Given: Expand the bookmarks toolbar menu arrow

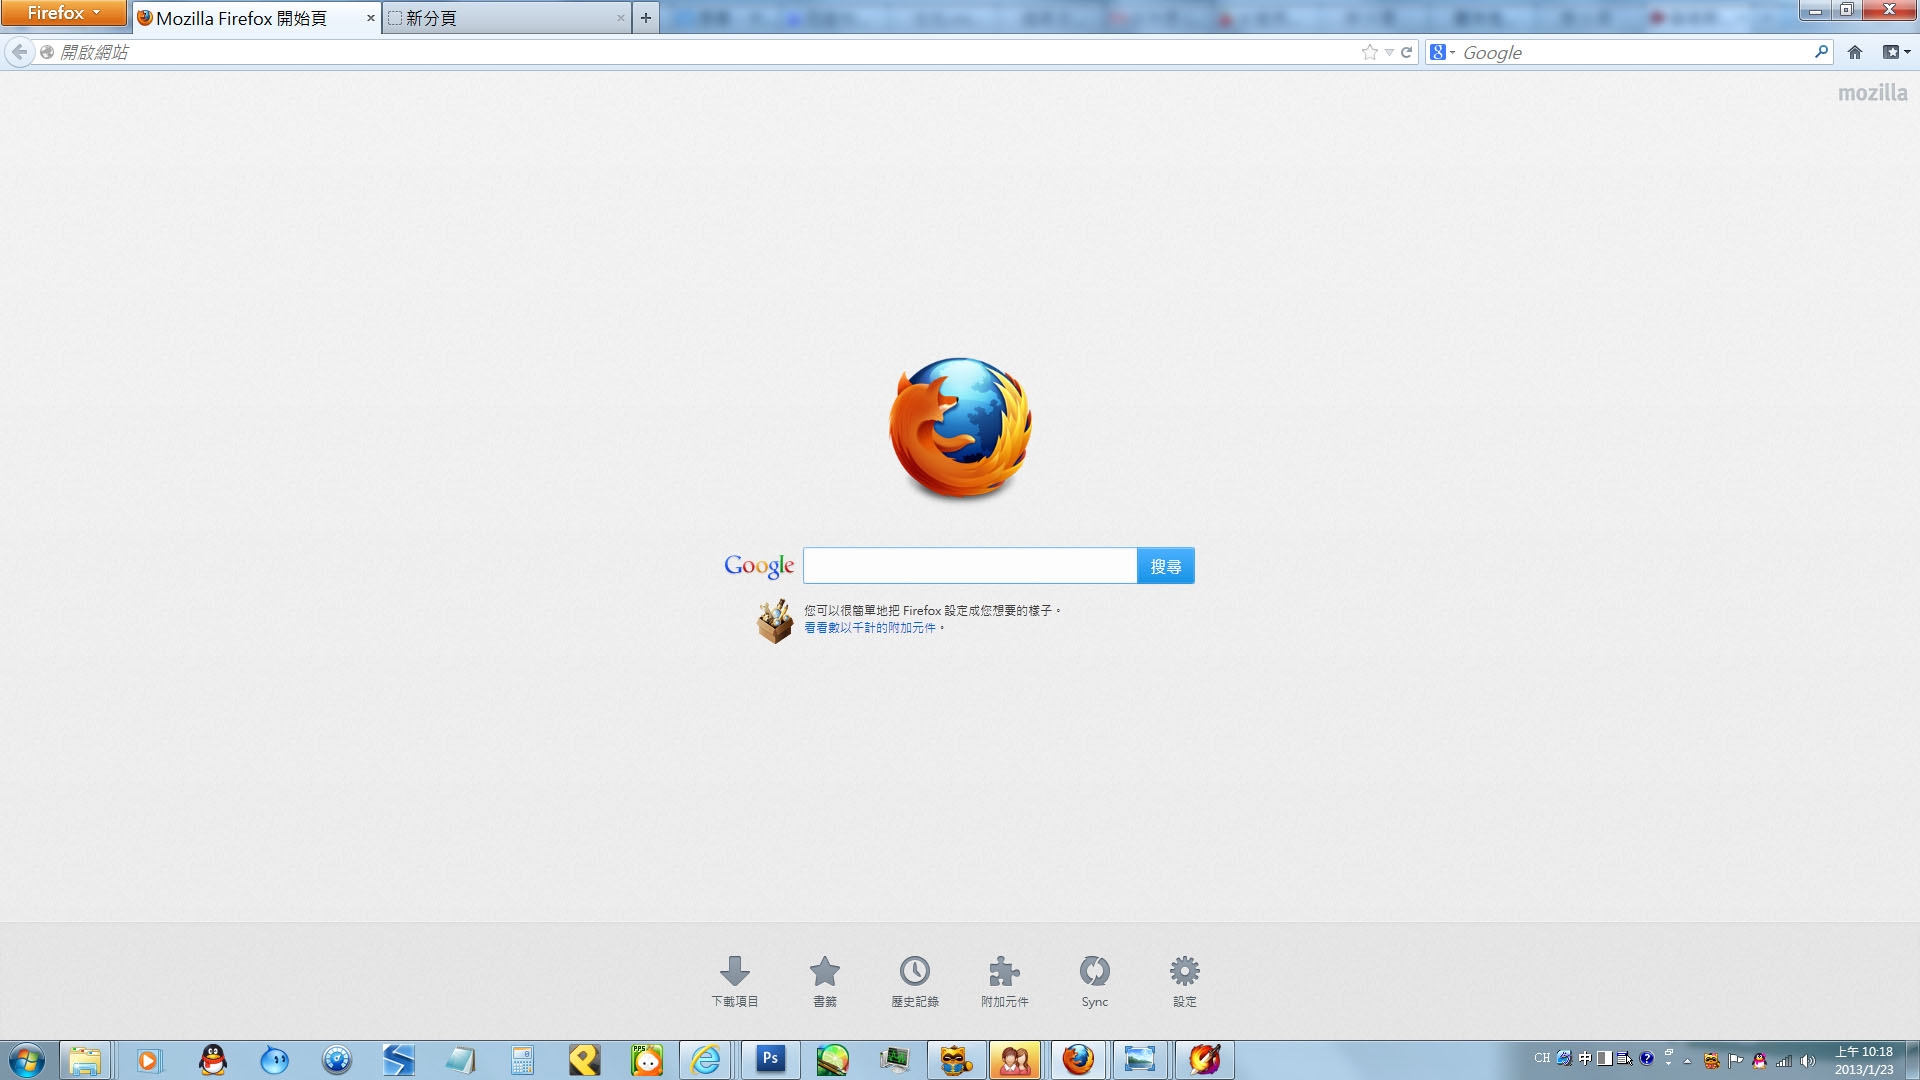Looking at the screenshot, I should 1896,52.
